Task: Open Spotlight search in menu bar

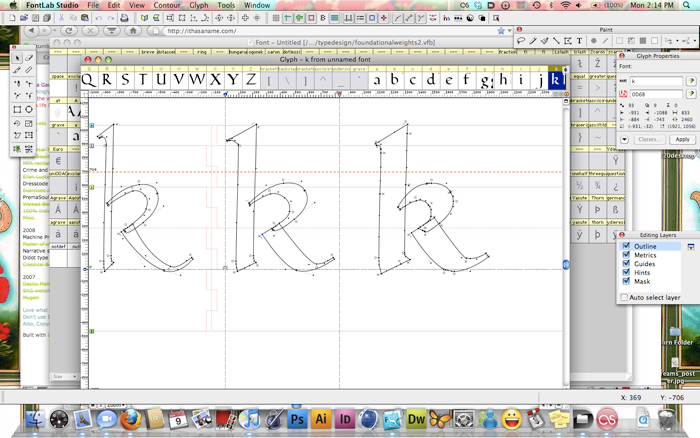Action: (687, 5)
